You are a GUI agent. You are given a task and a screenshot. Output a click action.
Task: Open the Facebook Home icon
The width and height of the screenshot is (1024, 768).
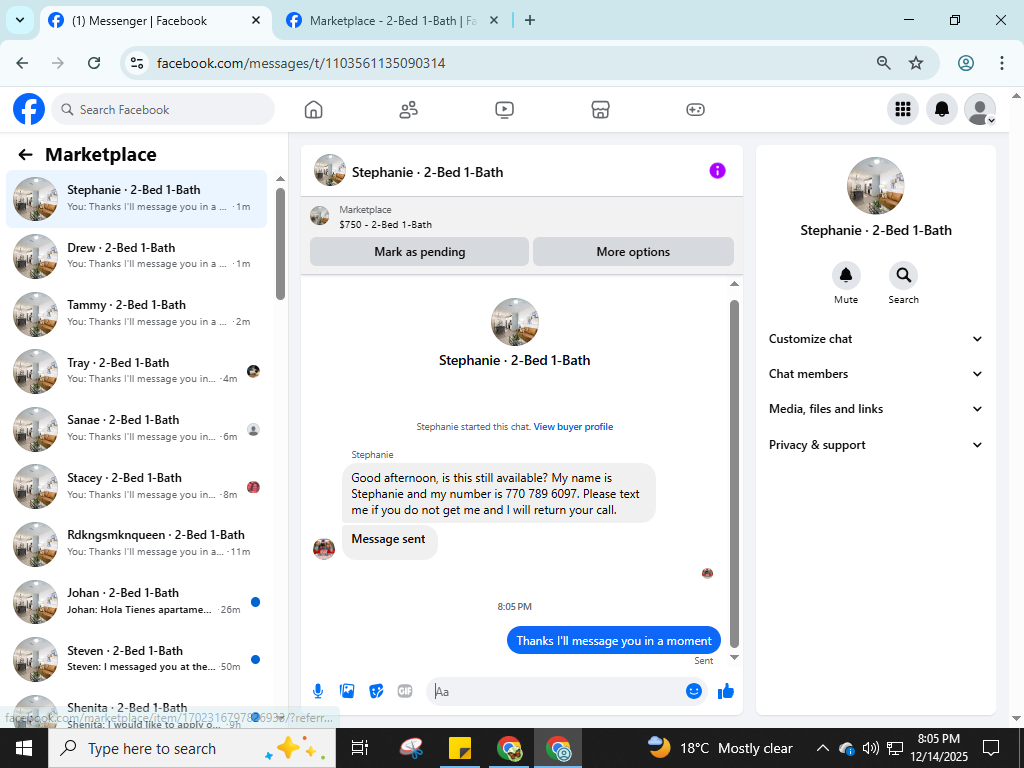tap(313, 110)
